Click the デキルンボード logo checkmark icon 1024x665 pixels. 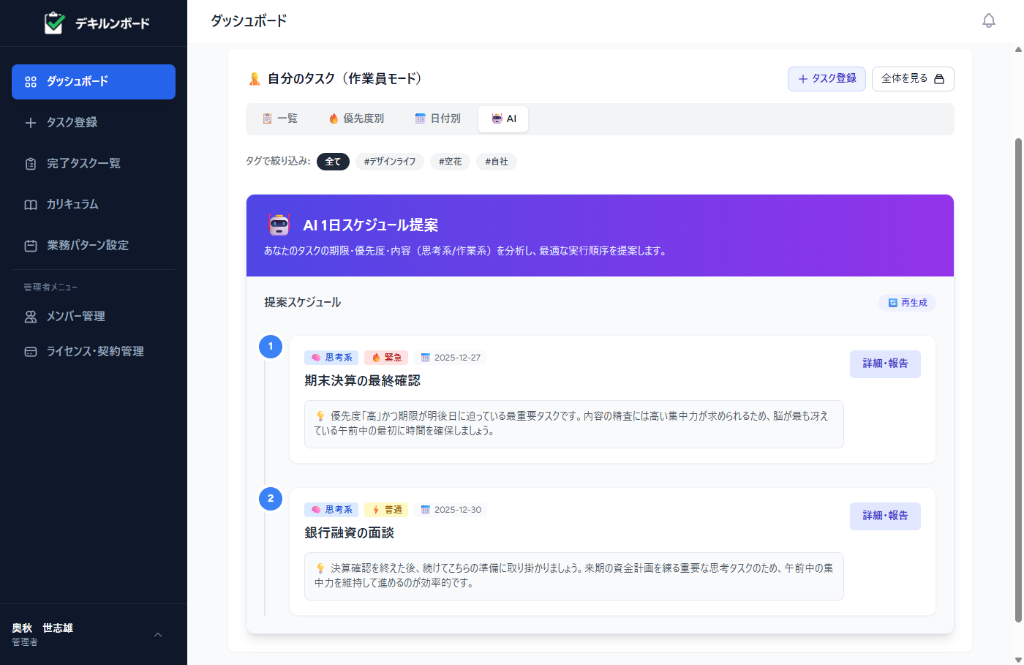point(54,21)
